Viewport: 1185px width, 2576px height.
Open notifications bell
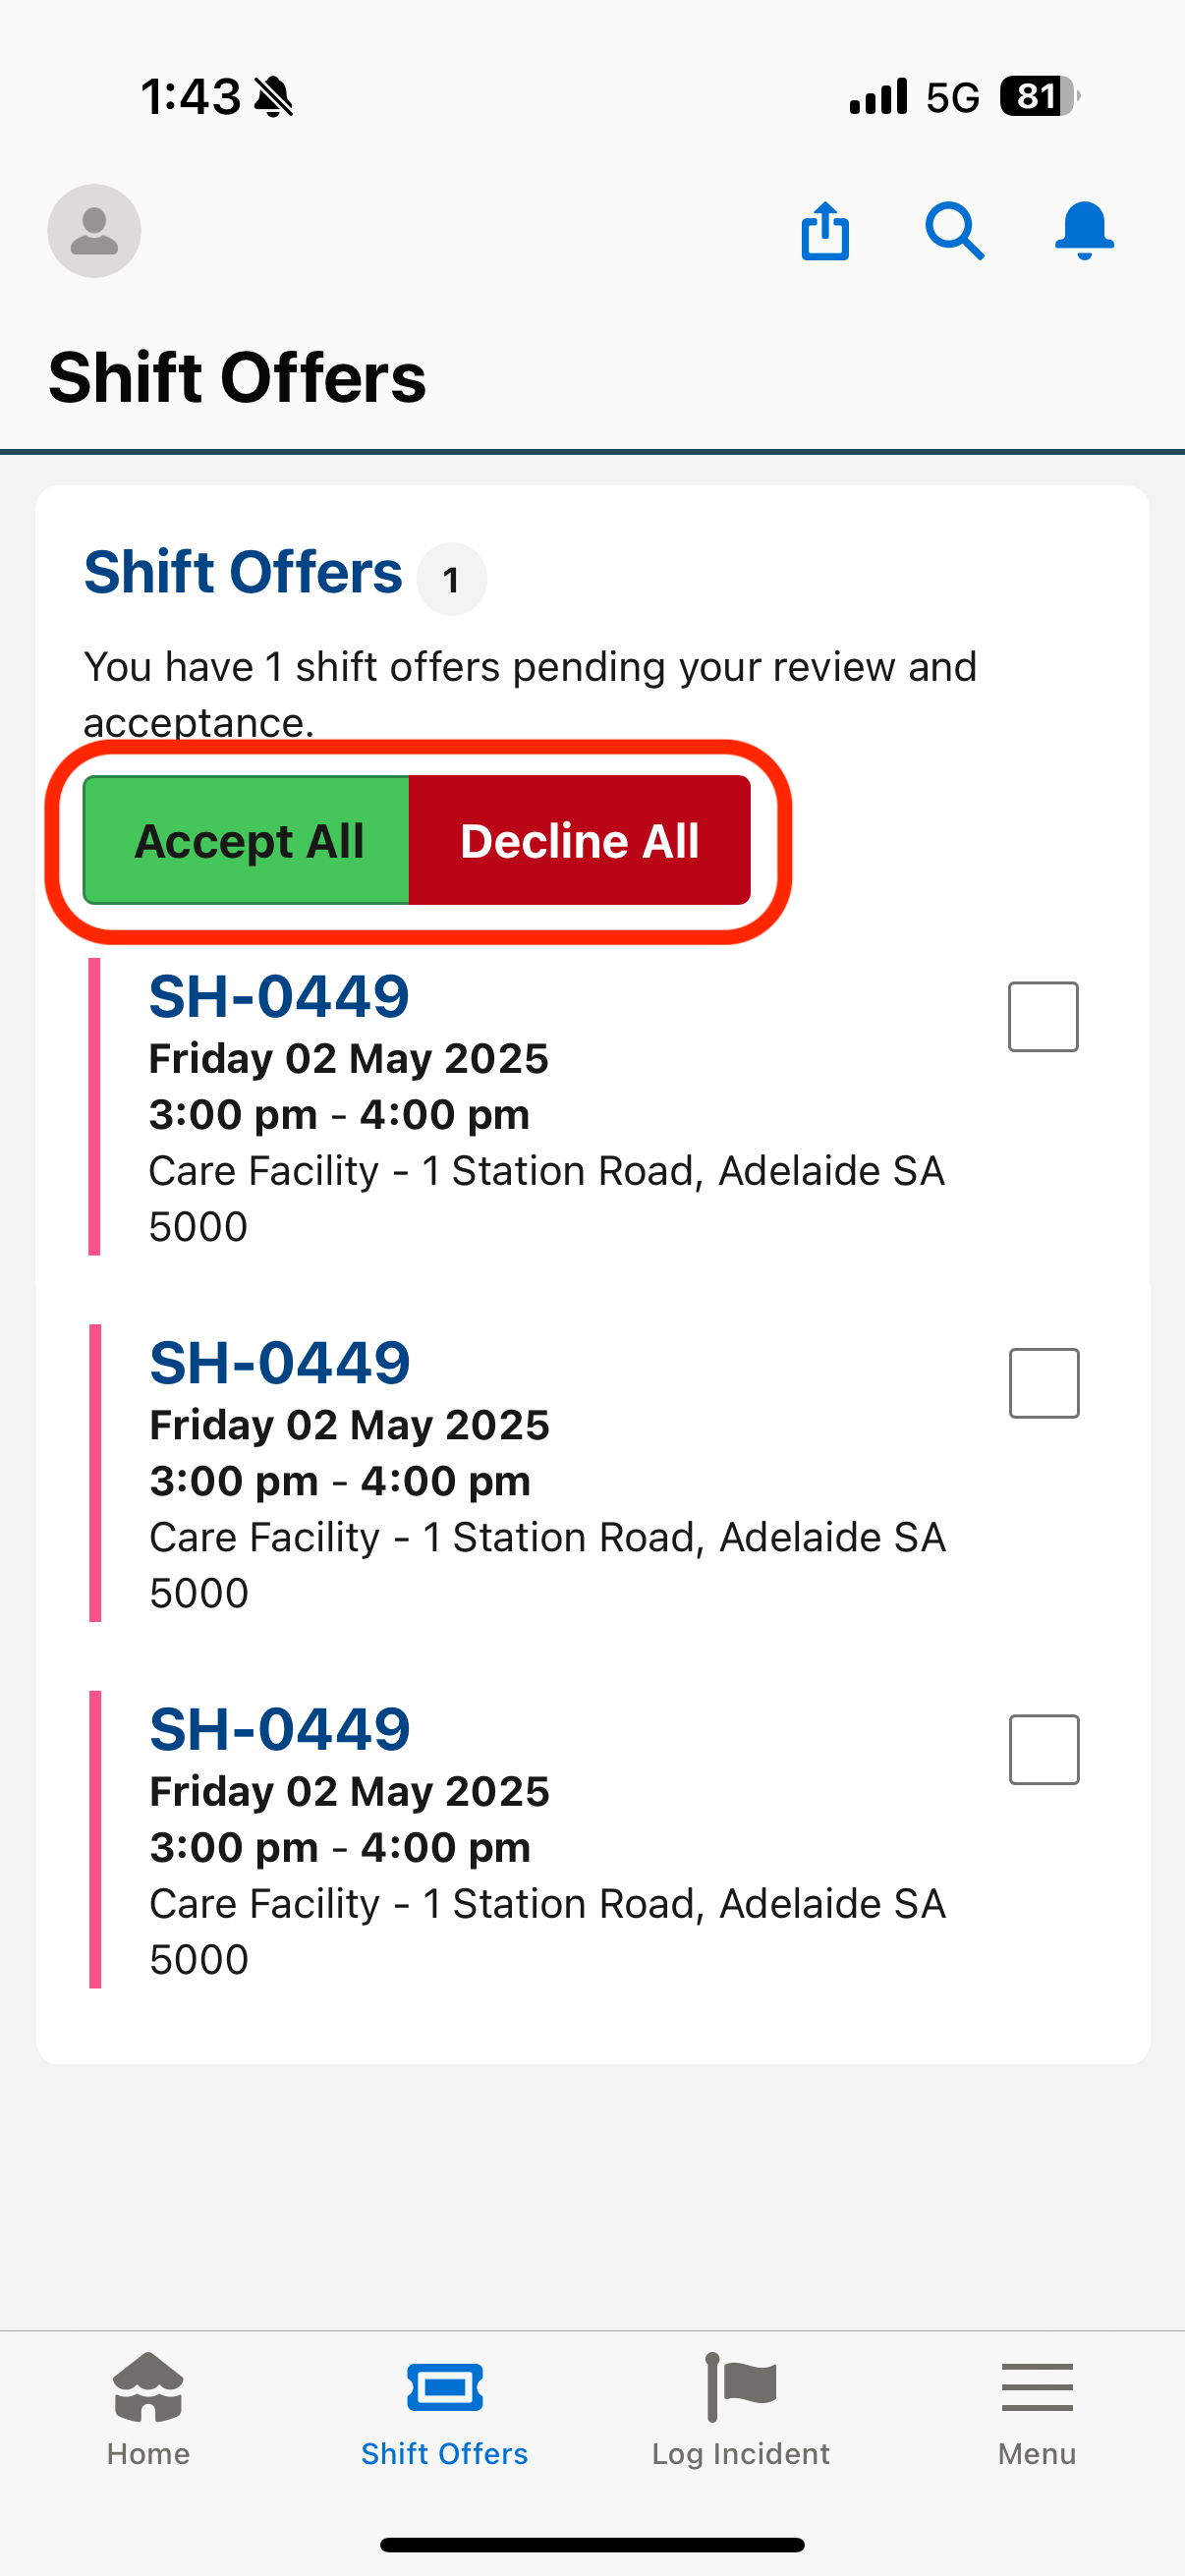tap(1084, 231)
